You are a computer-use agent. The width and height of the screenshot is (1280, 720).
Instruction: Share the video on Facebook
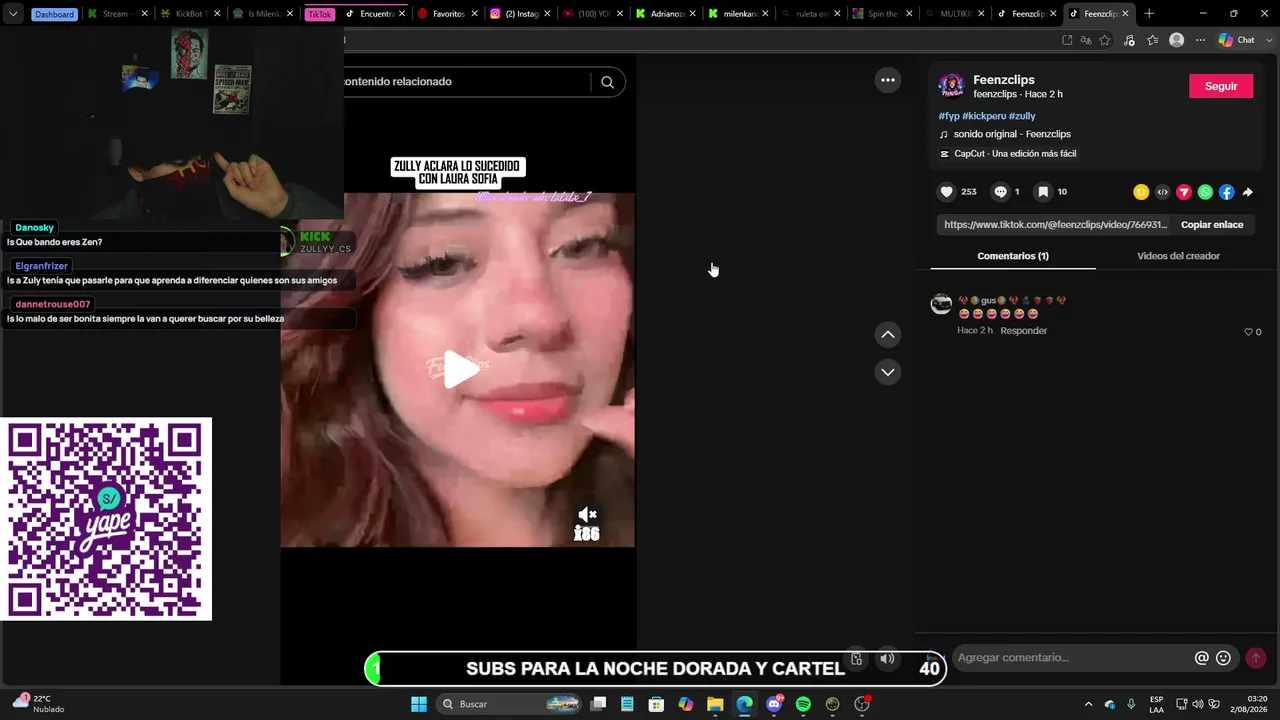pyautogui.click(x=1226, y=192)
